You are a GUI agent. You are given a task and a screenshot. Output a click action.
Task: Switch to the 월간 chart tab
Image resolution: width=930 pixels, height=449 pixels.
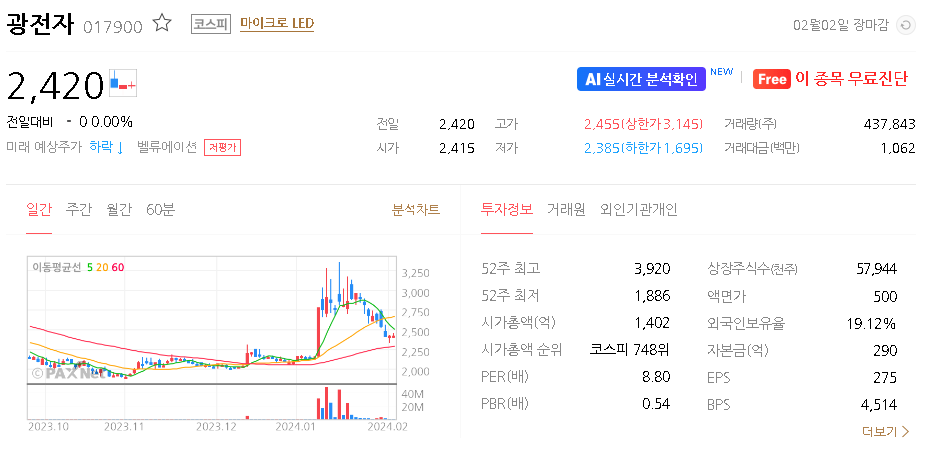click(119, 209)
